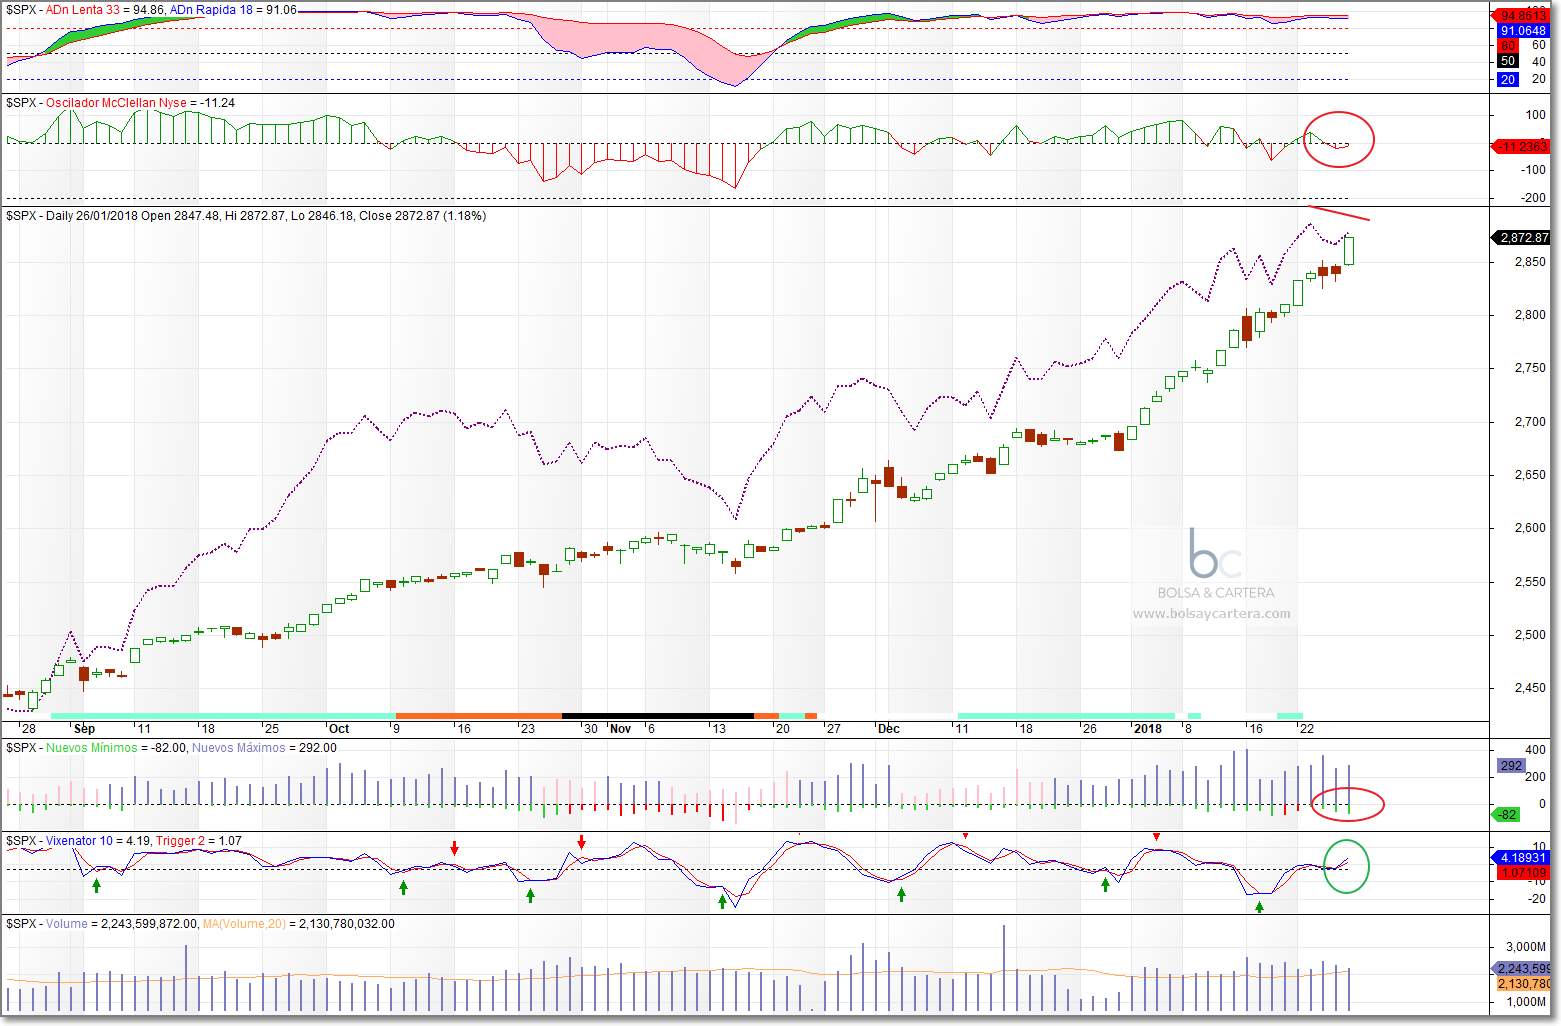Click the 2,600 price axis label
This screenshot has width=1561, height=1026.
[1530, 528]
